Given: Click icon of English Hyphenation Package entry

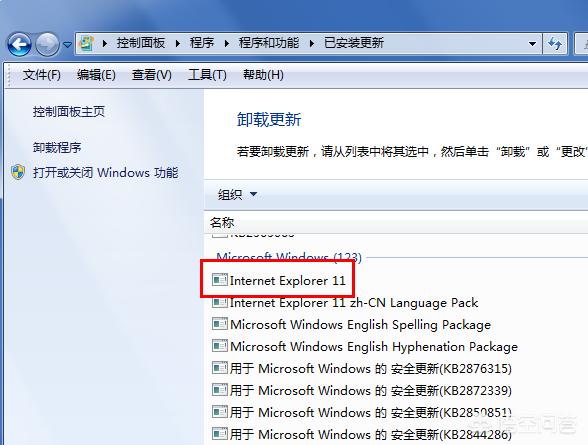Looking at the screenshot, I should click(220, 346).
